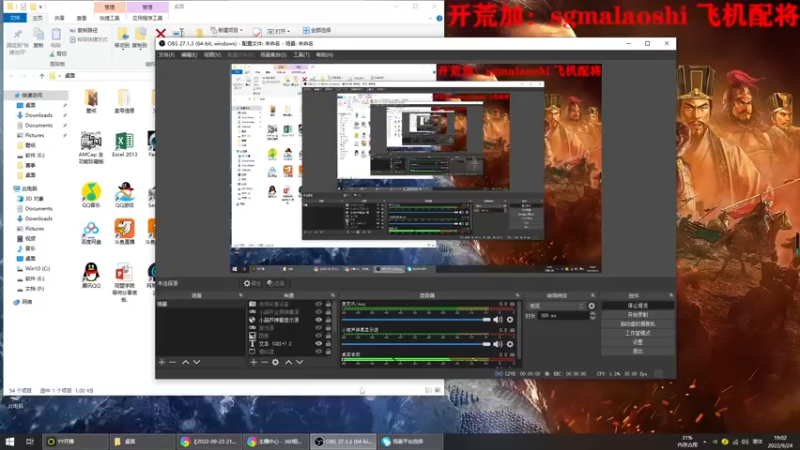Open the 编辑(E) menu in OBS
This screenshot has height=450, width=800.
(189, 55)
